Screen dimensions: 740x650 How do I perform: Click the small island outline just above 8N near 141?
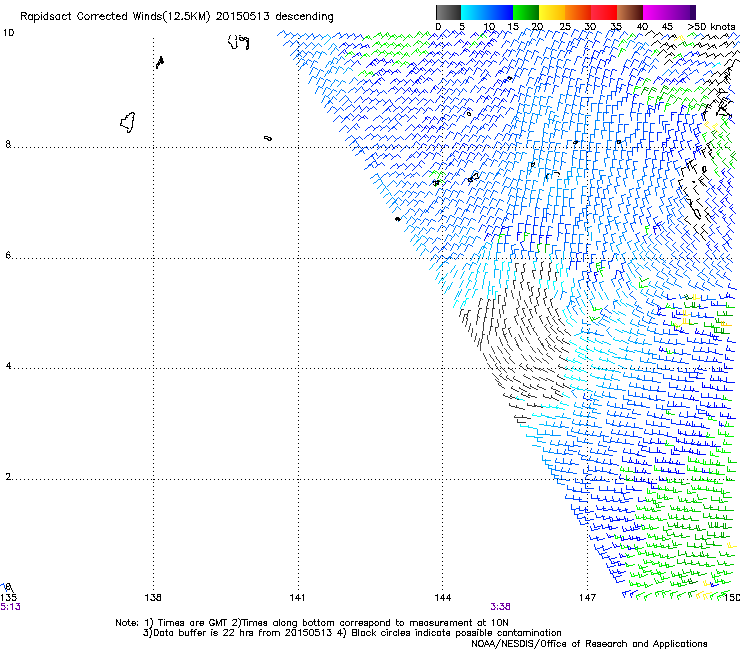268,138
